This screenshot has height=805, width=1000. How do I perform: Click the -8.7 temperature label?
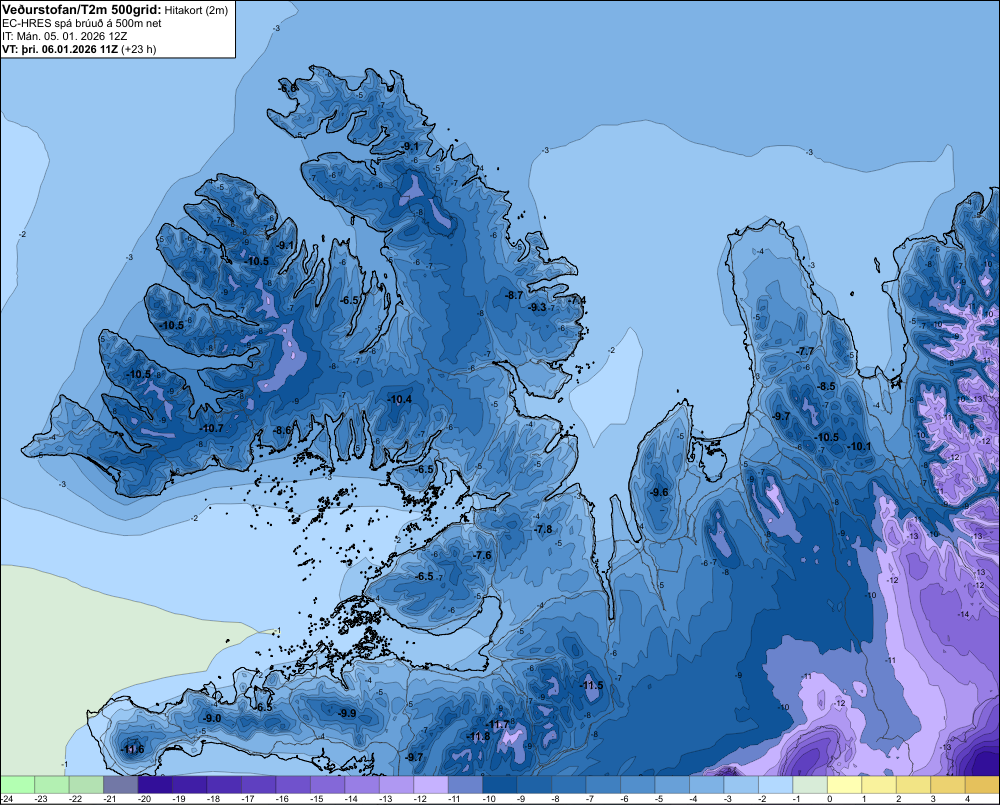514,295
